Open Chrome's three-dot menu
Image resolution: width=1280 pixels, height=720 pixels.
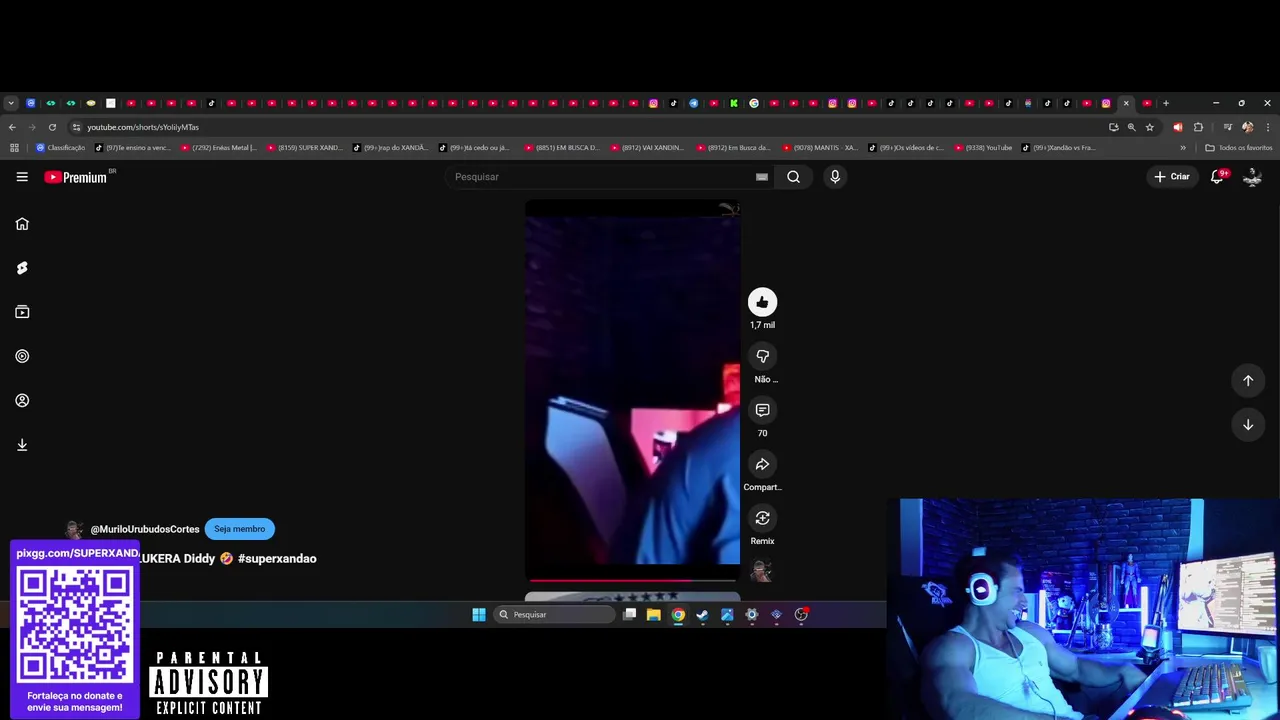click(1268, 127)
